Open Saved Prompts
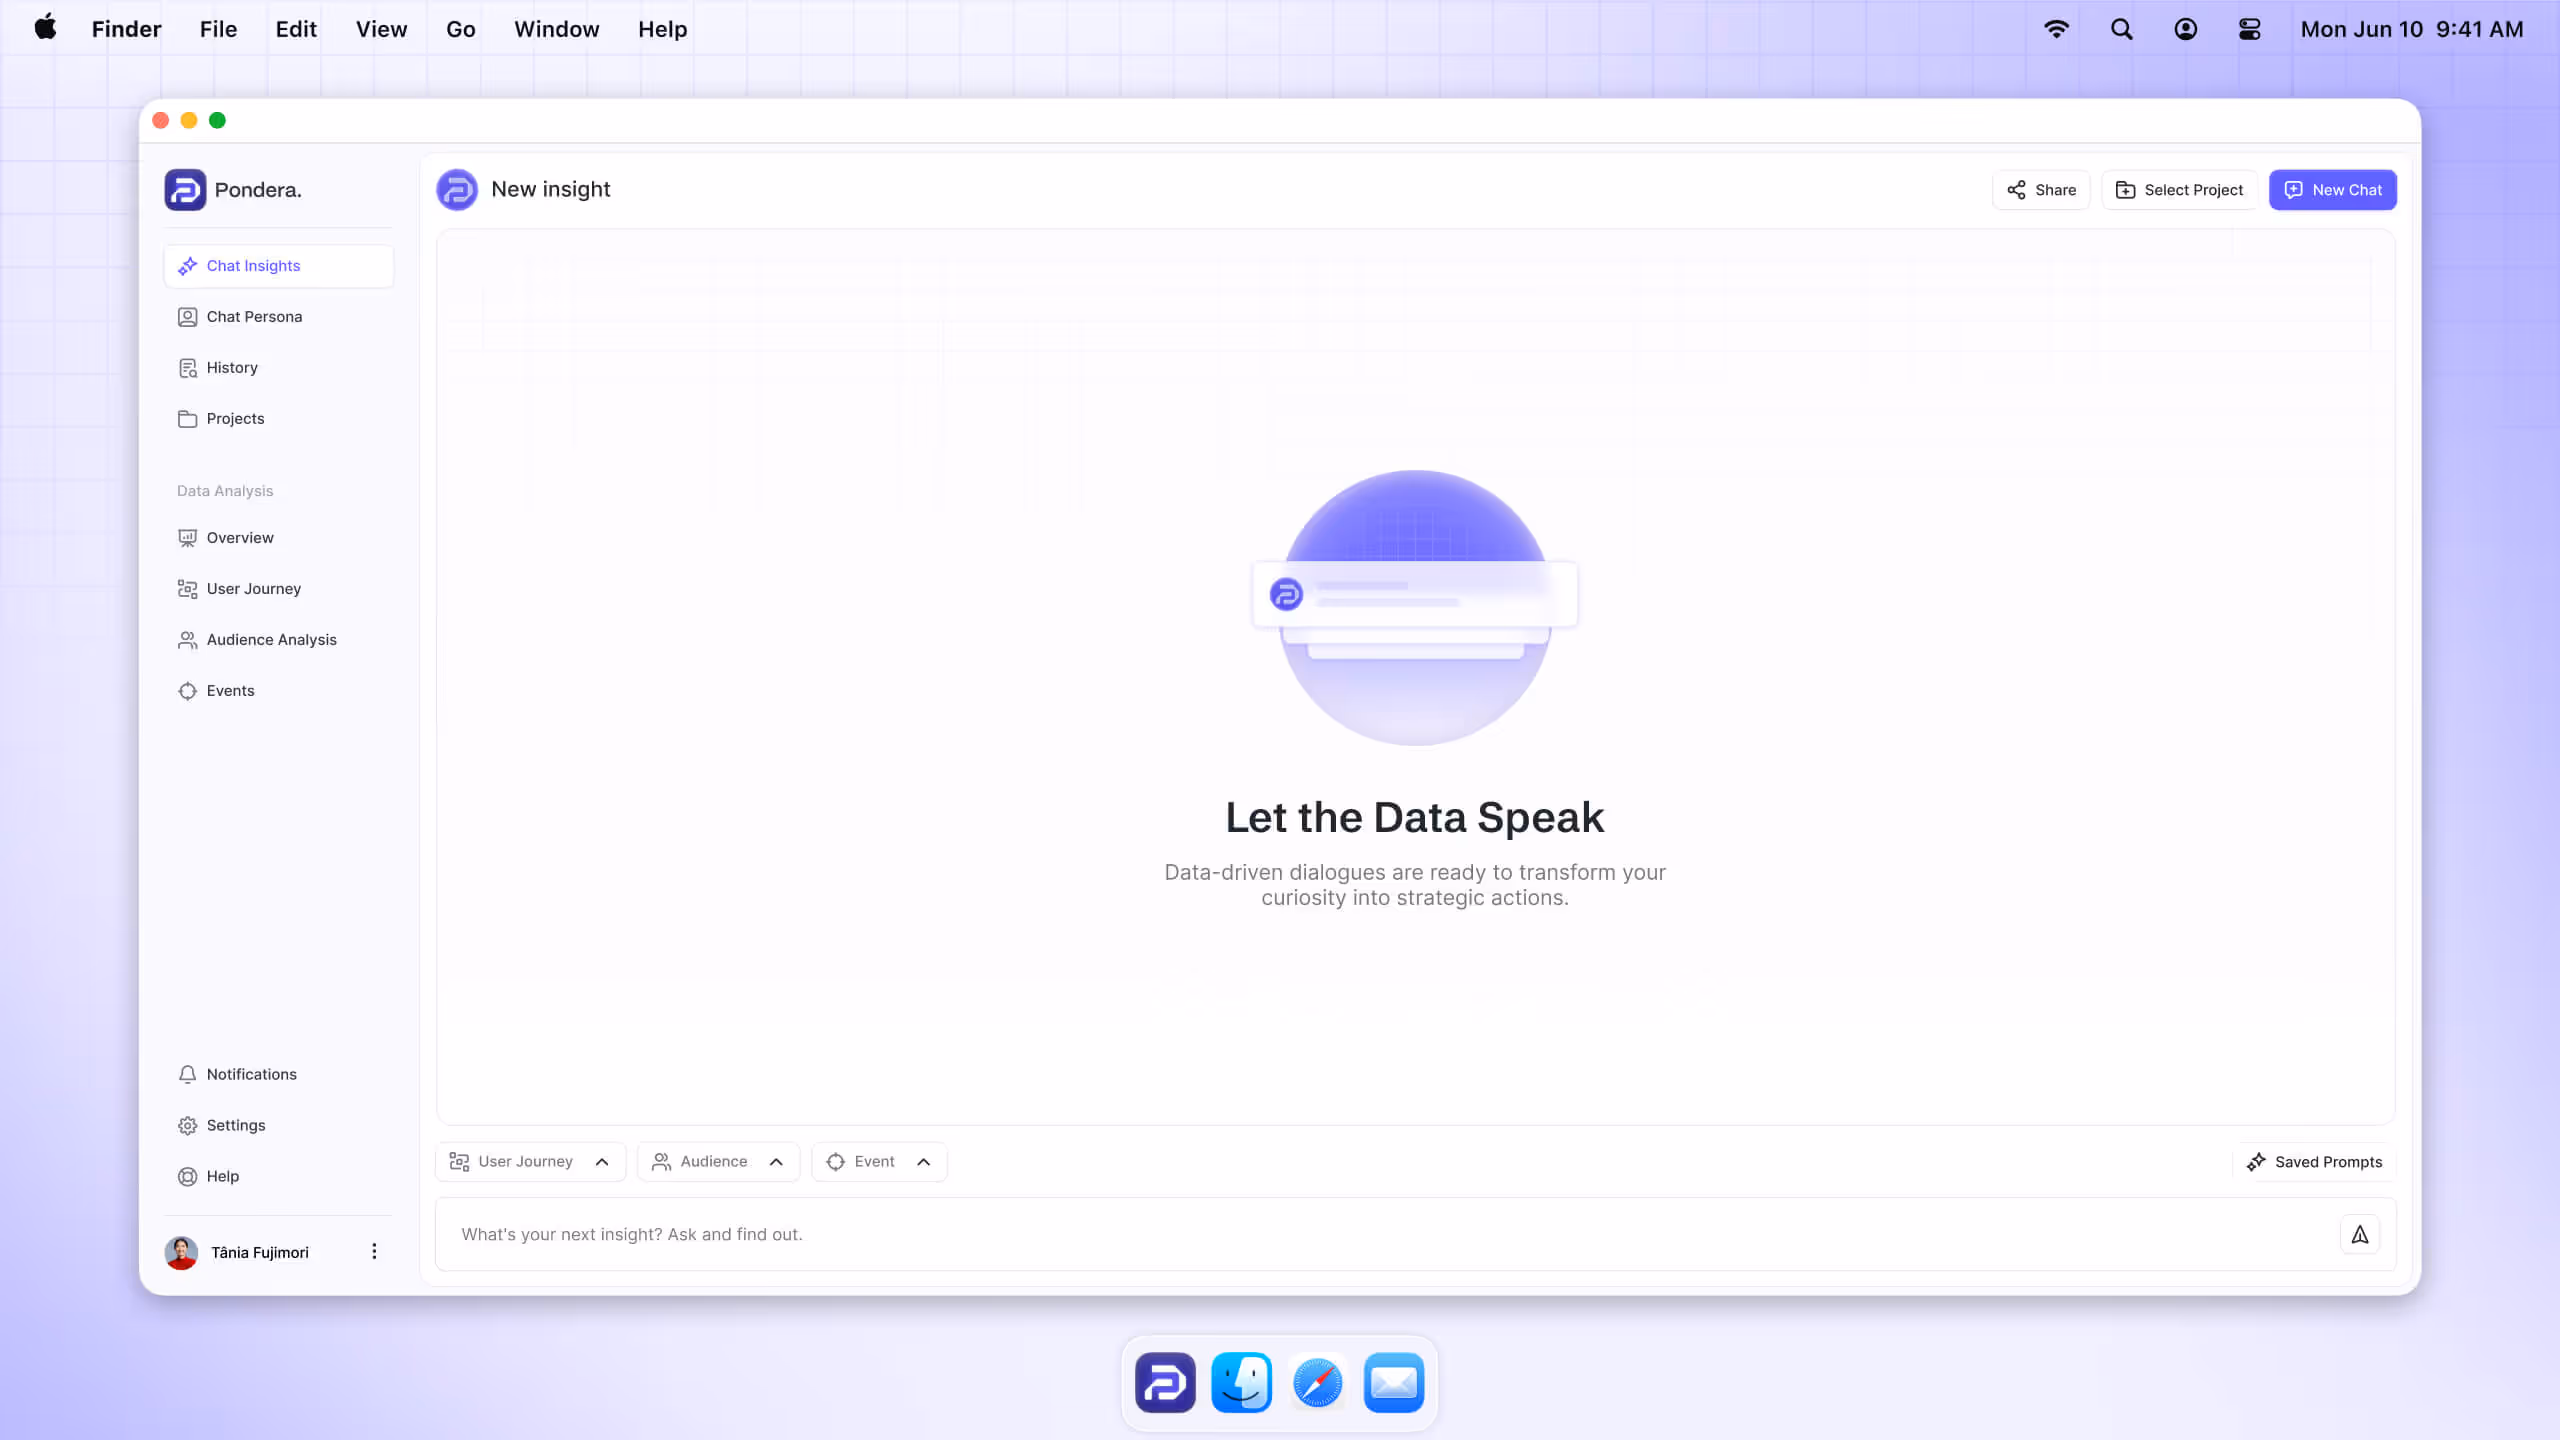Viewport: 2560px width, 1440px height. coord(2315,1161)
